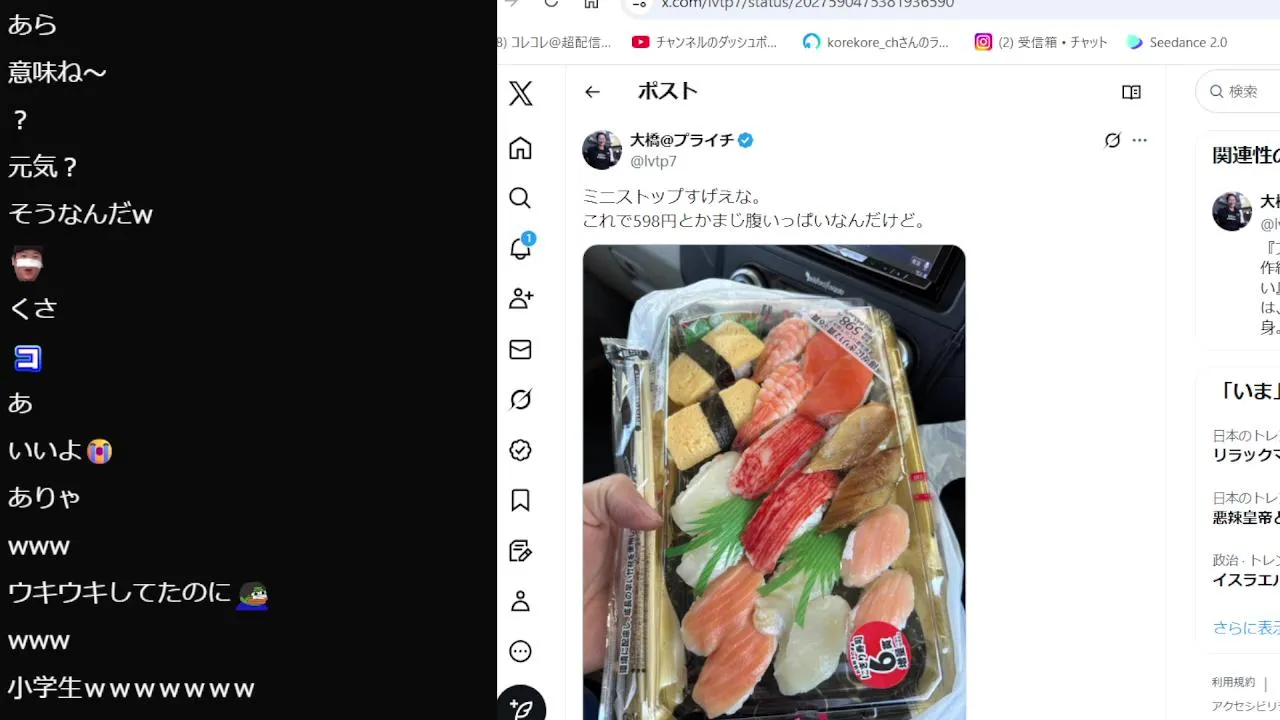The image size is (1280, 720).
Task: Click the Grok icon on the post
Action: click(x=1112, y=141)
